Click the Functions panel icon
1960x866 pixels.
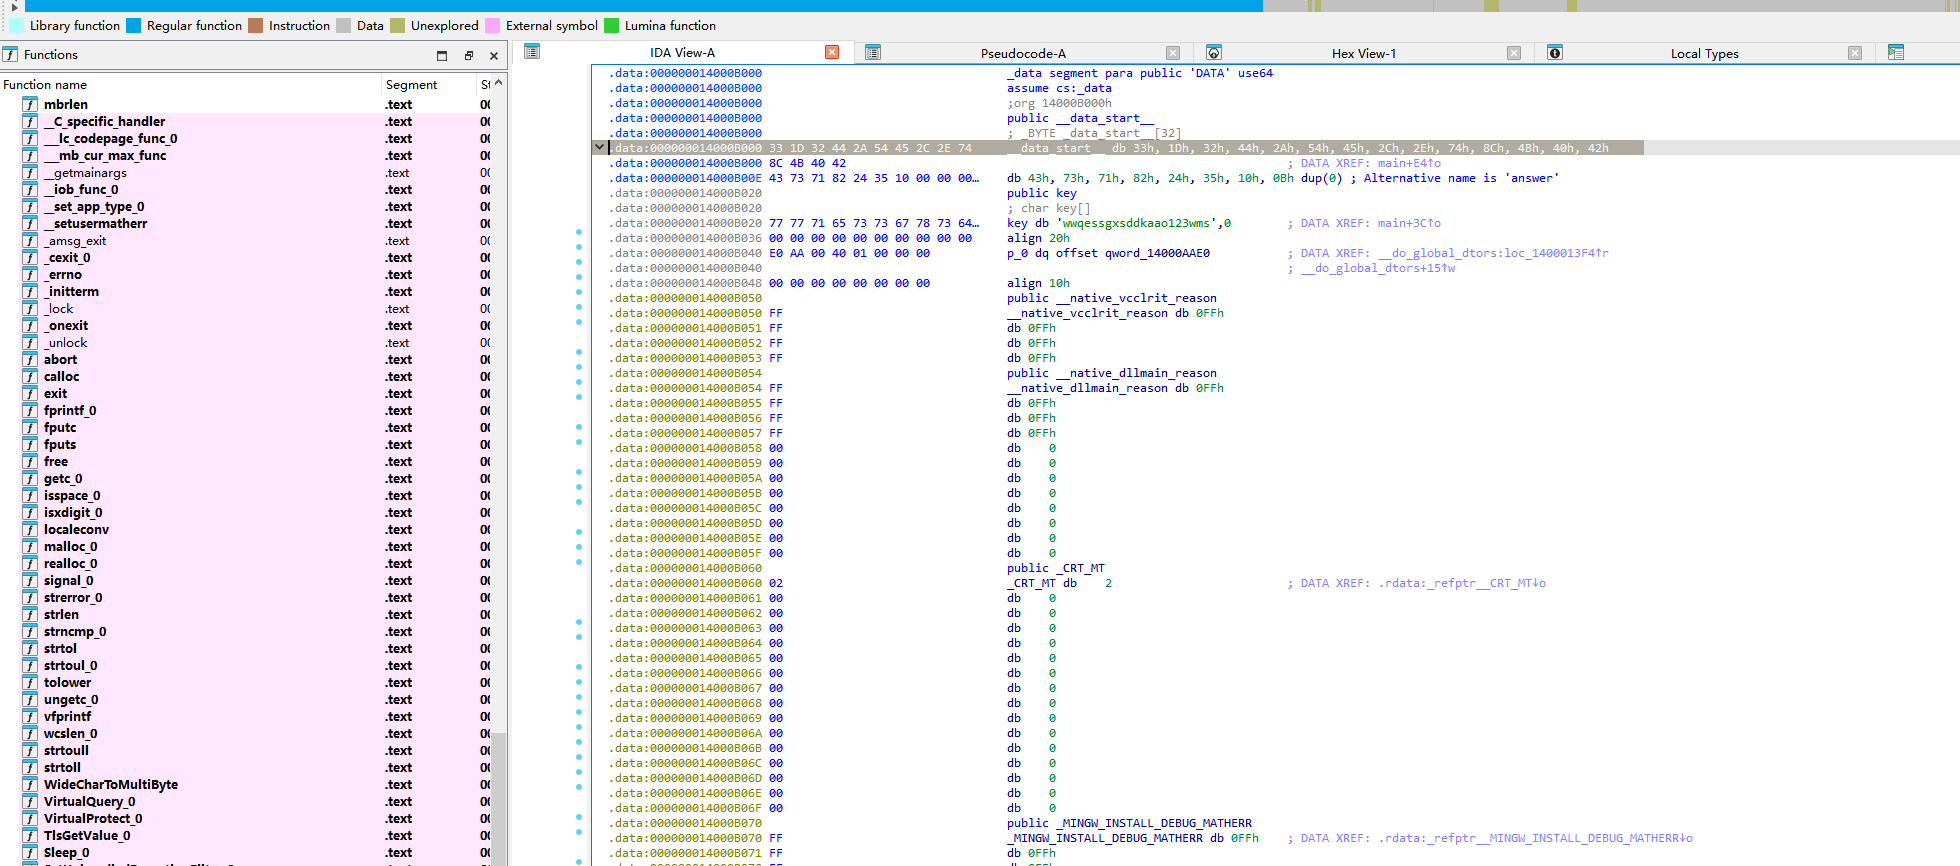pyautogui.click(x=10, y=55)
